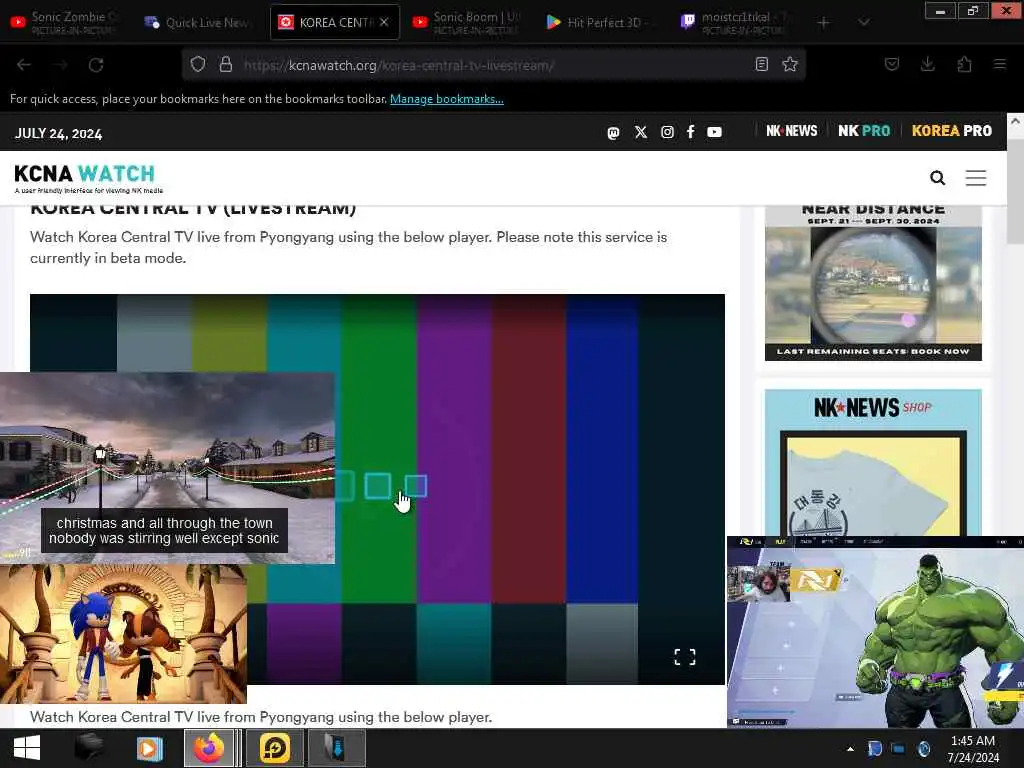1024x768 pixels.
Task: View site security via padlock icon
Action: tap(226, 64)
